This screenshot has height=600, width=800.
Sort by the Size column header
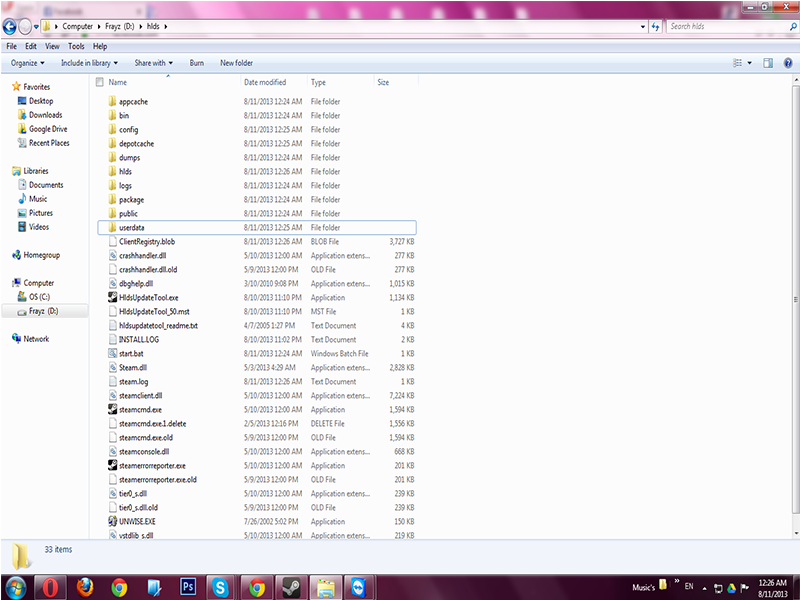[383, 82]
